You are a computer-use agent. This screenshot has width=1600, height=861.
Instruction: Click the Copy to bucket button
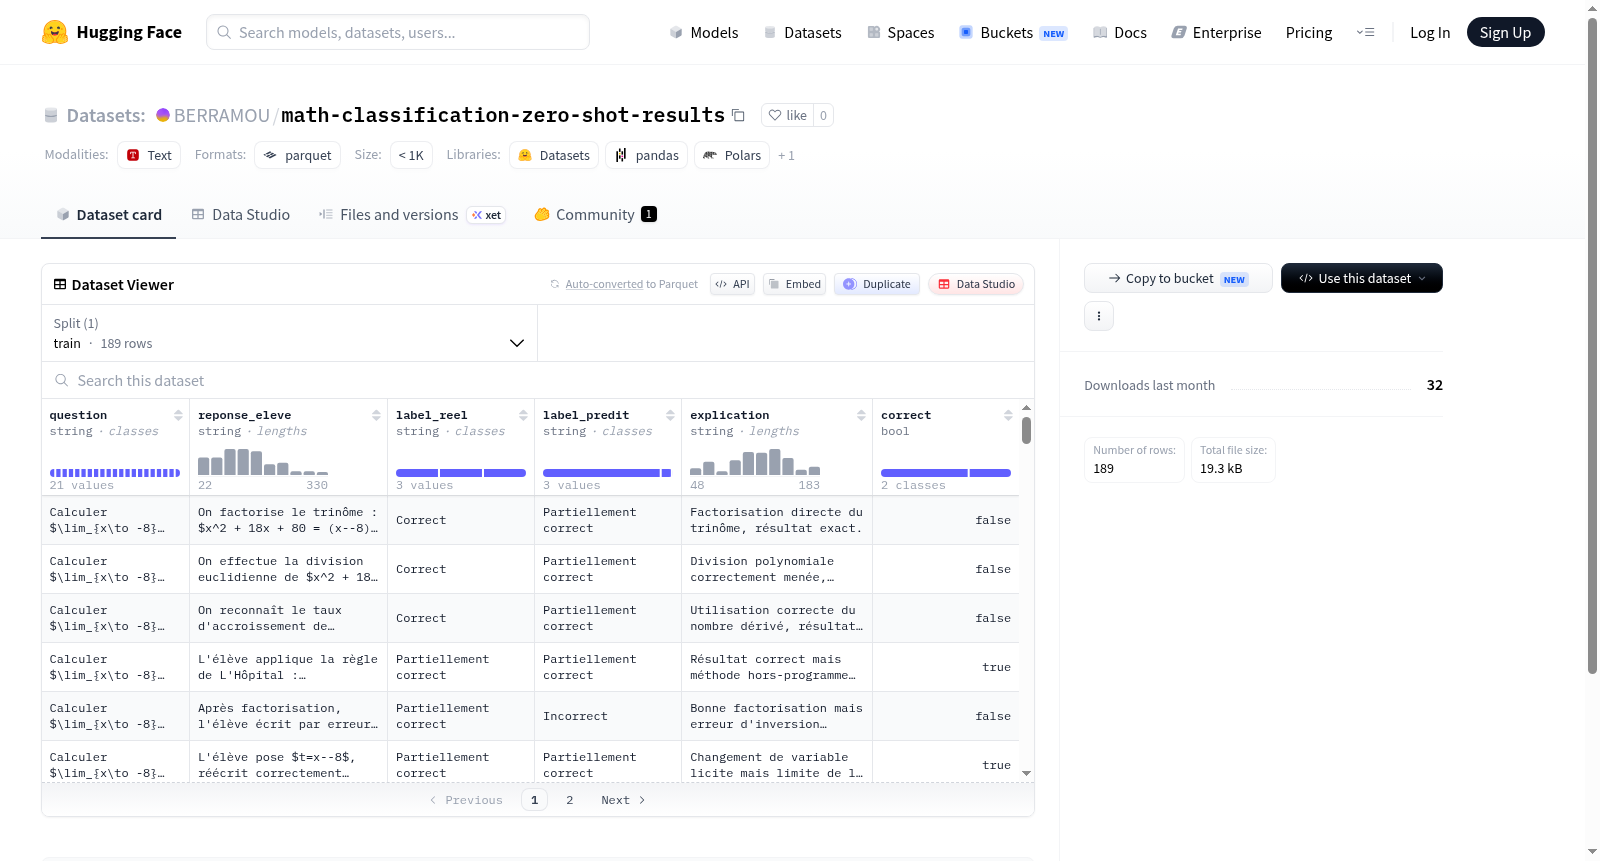pos(1178,278)
